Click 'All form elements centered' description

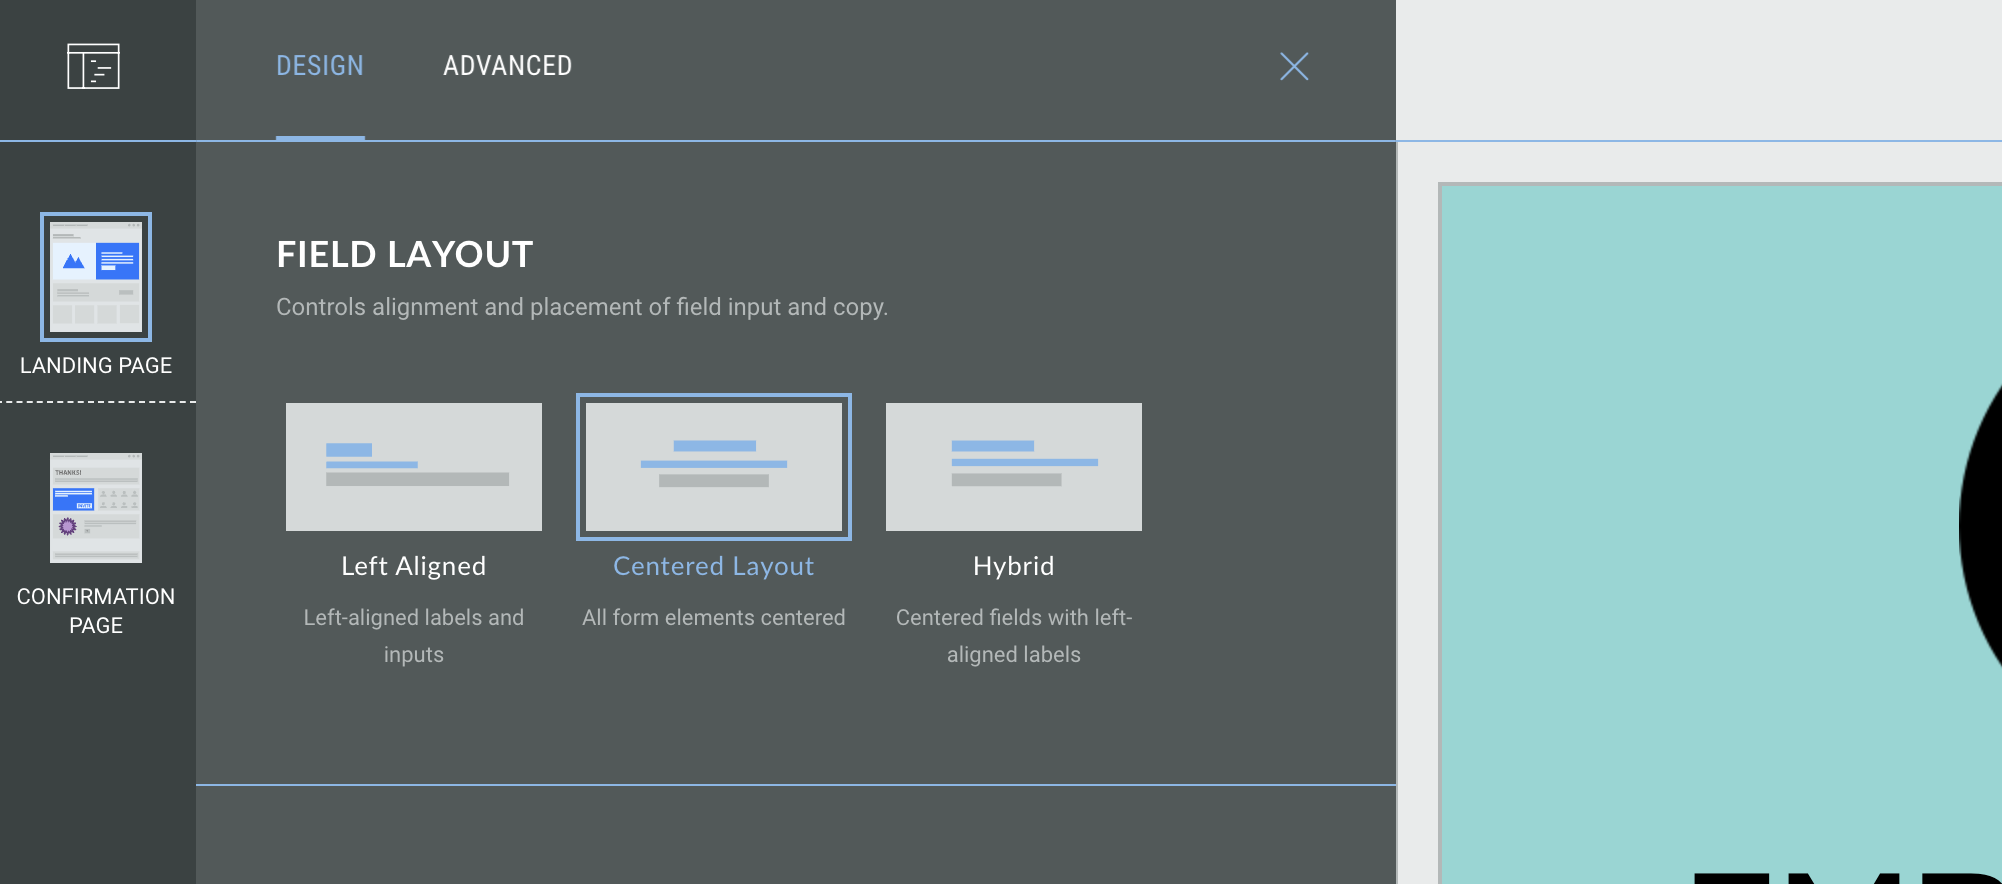click(714, 618)
